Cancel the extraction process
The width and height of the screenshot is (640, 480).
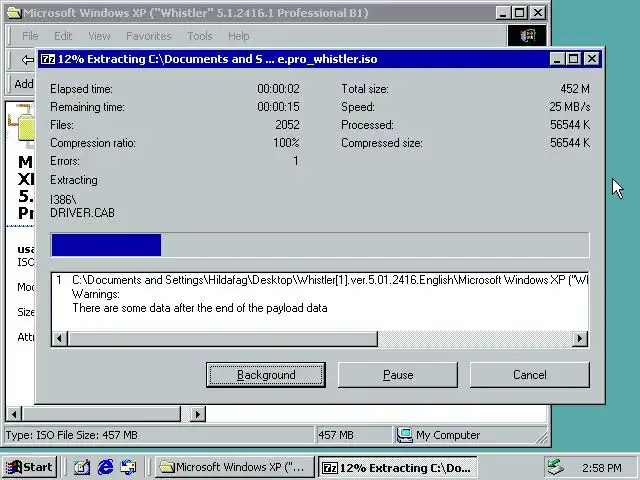coord(529,375)
